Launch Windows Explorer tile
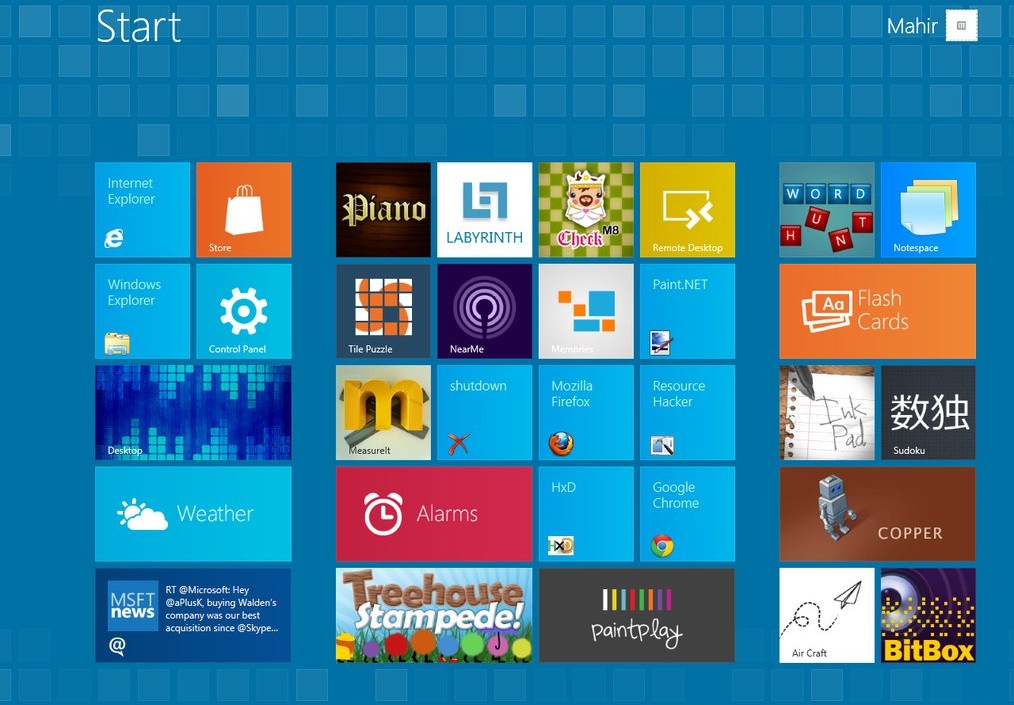Viewport: 1014px width, 705px height. click(x=142, y=311)
